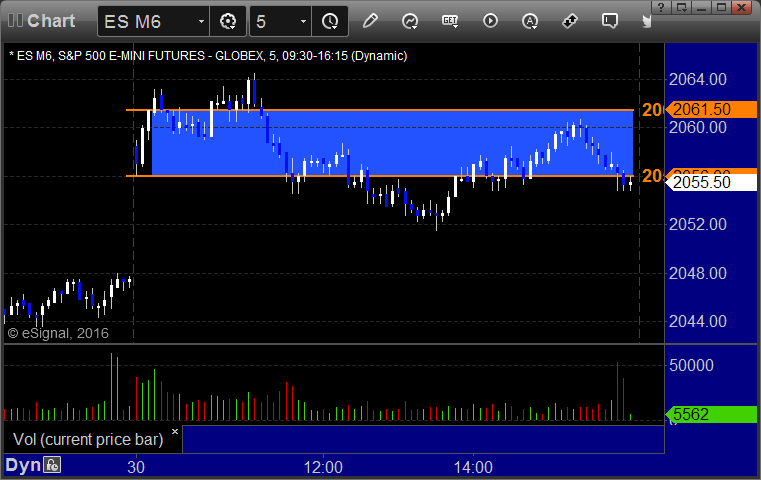Close the Vol study pane with x

pos(175,431)
